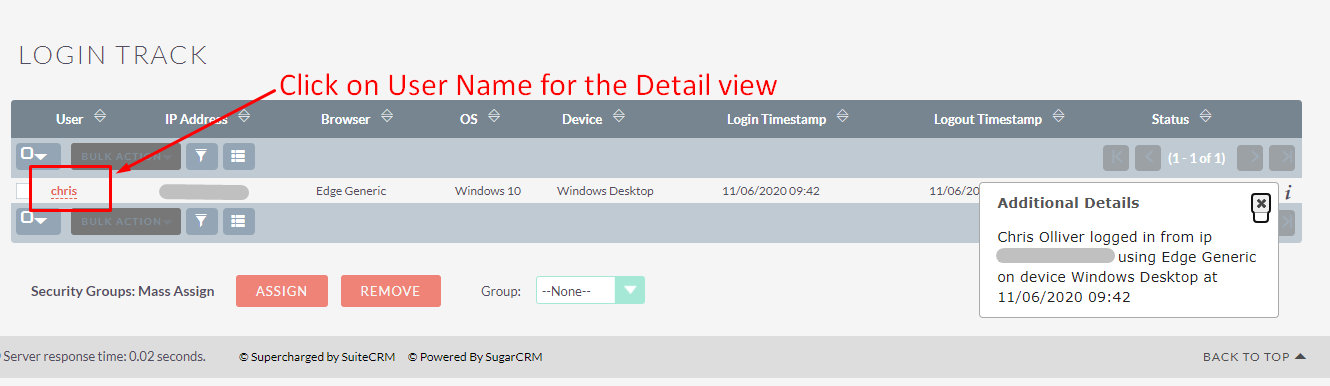Expand the Group --None-- dropdown

590,291
